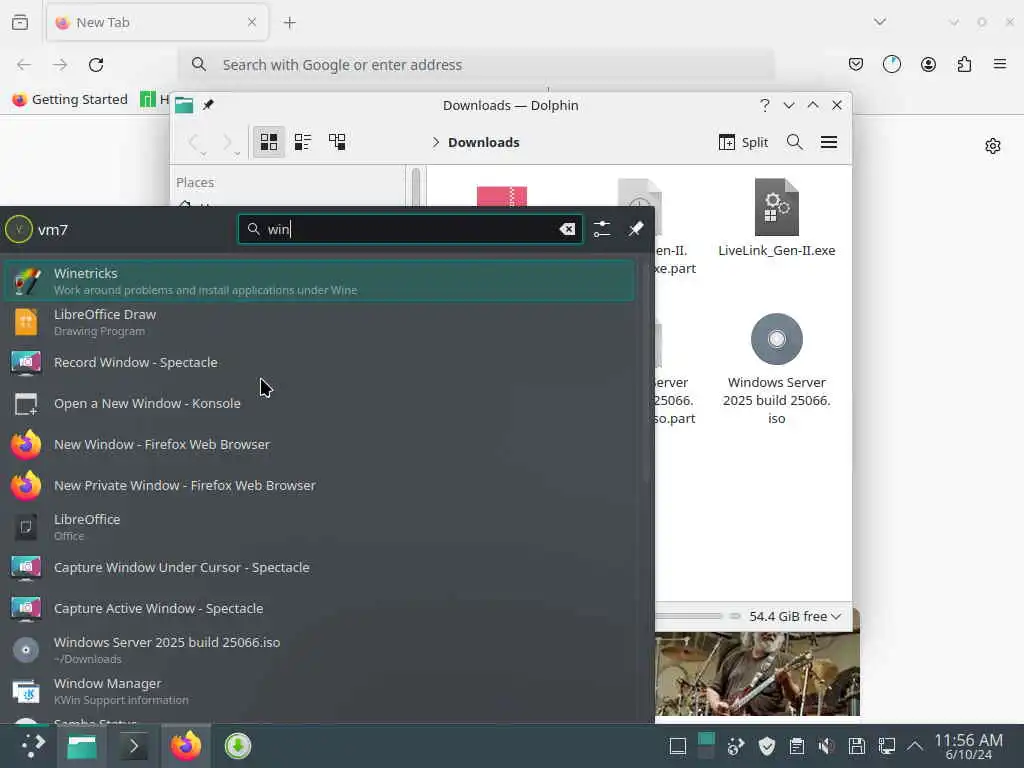Open the Dolphin hamburger menu

point(829,142)
